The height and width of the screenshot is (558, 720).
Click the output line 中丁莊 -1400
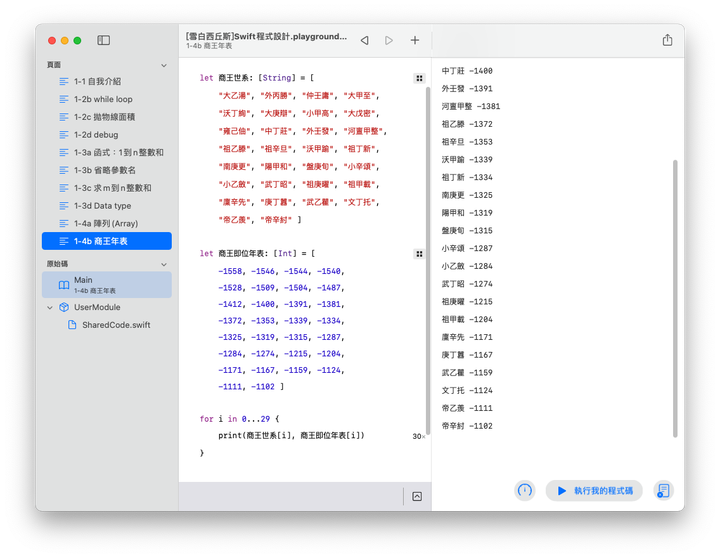pyautogui.click(x=467, y=71)
